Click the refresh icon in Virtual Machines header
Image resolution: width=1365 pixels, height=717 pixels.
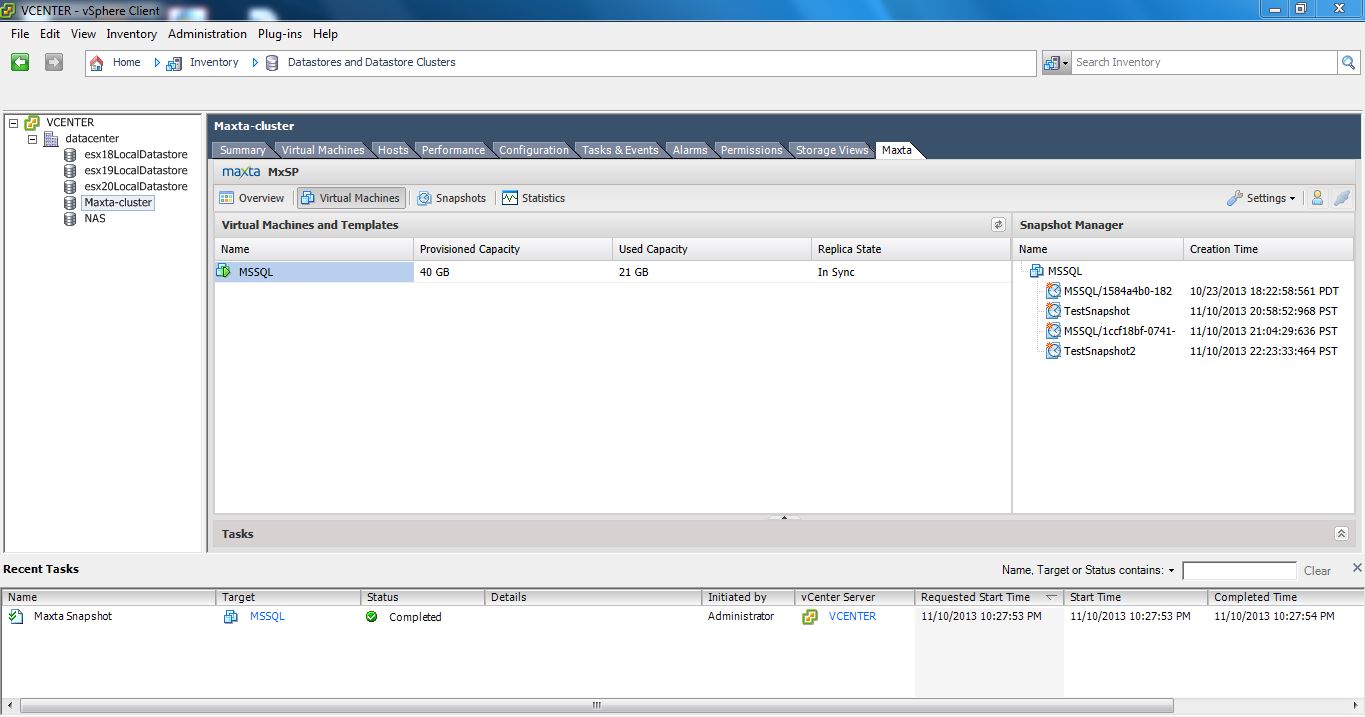point(997,225)
